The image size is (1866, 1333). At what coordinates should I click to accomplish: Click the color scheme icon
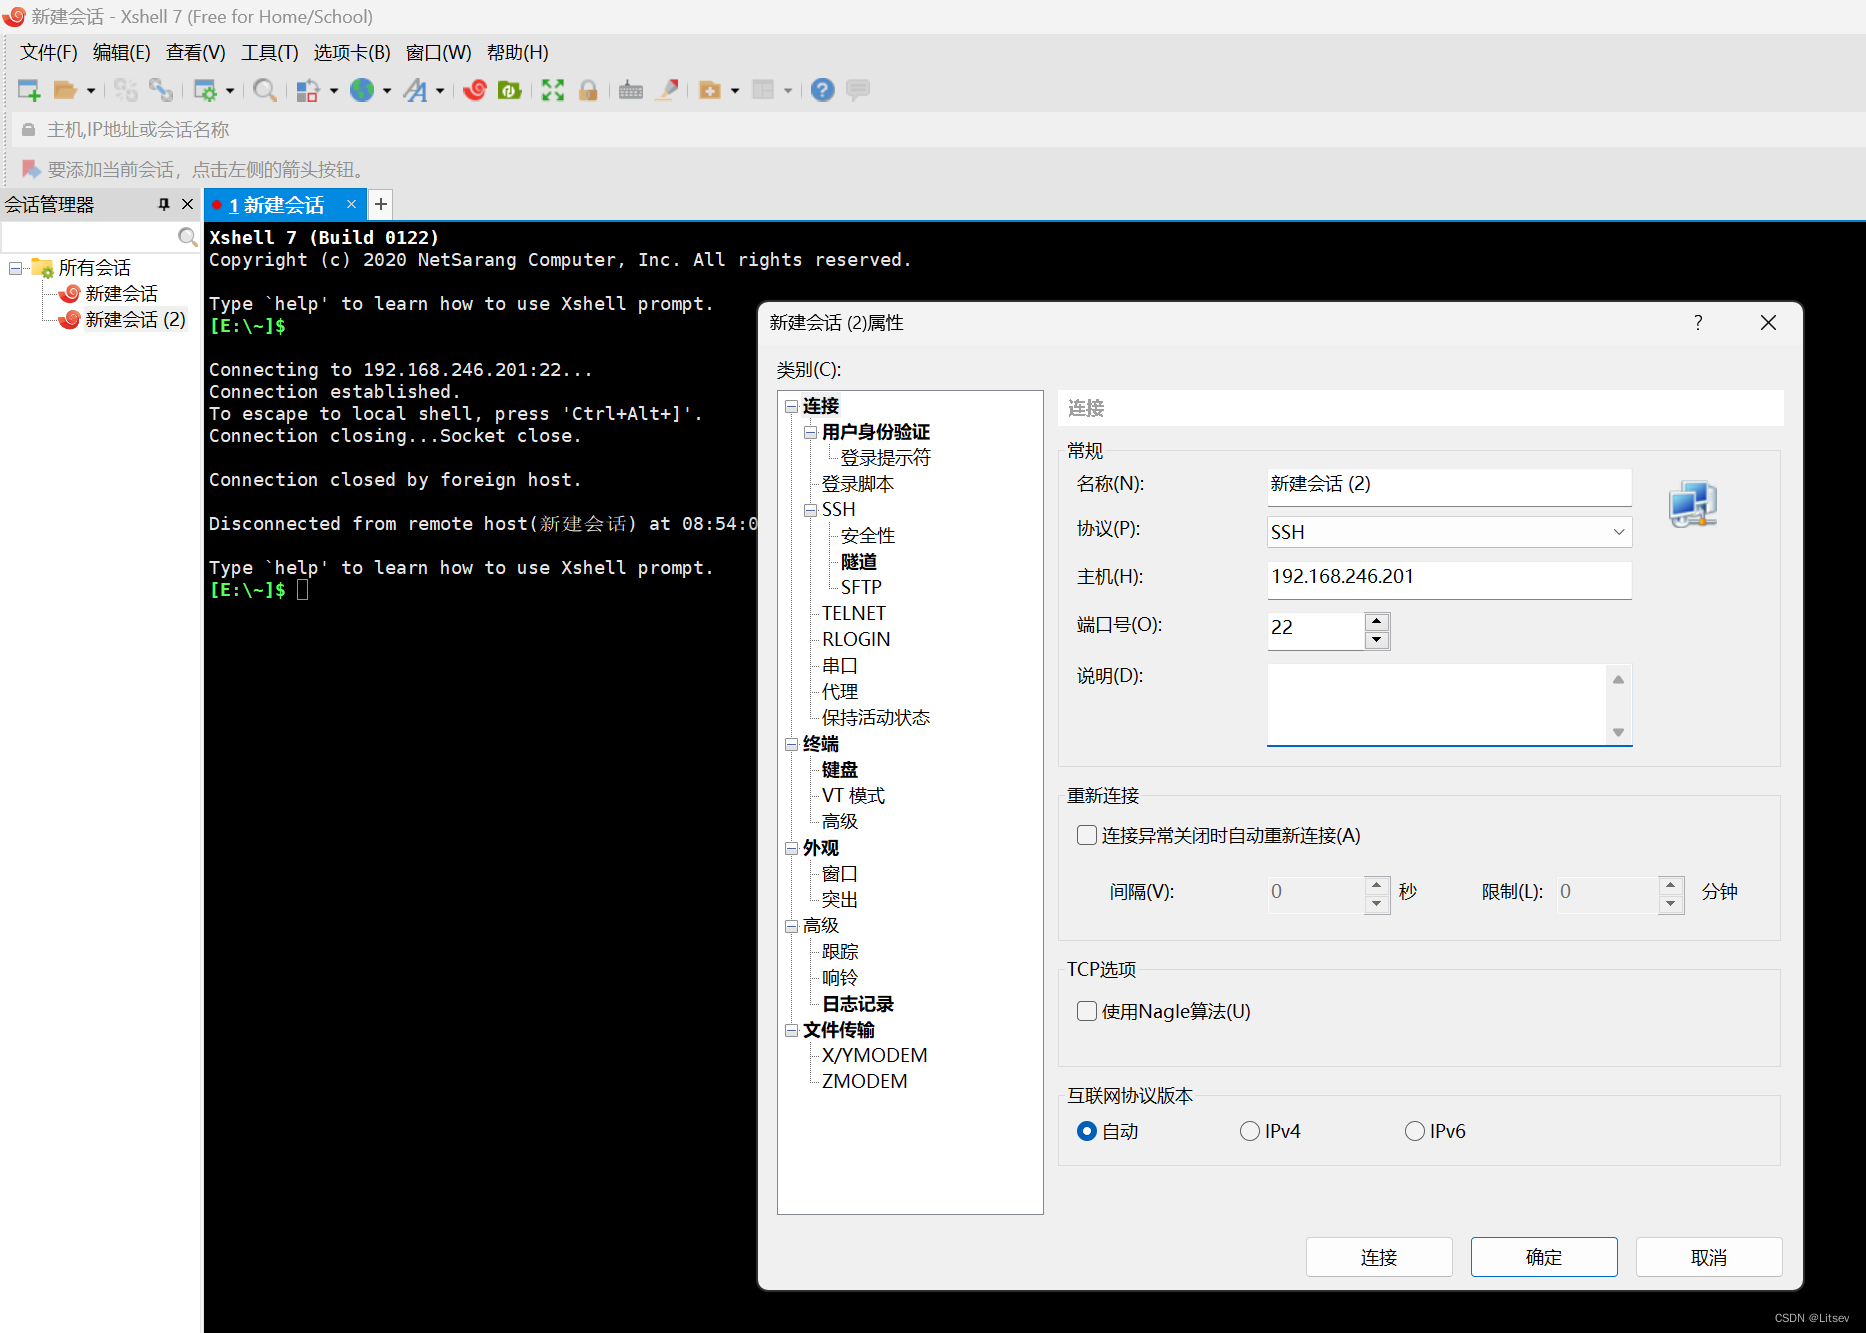(308, 90)
